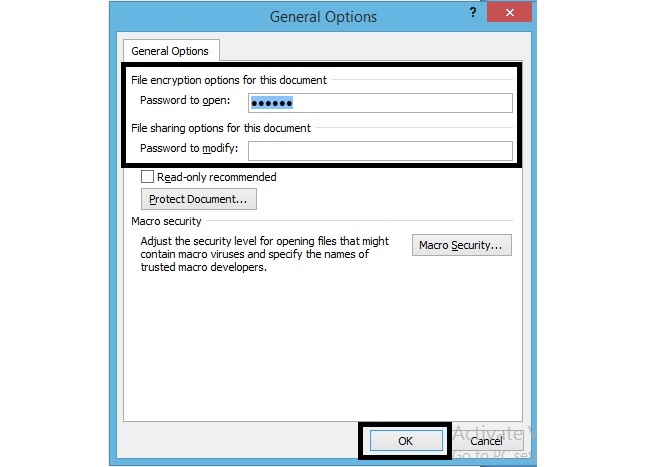Click the 'Macro security' section heading

[167, 221]
